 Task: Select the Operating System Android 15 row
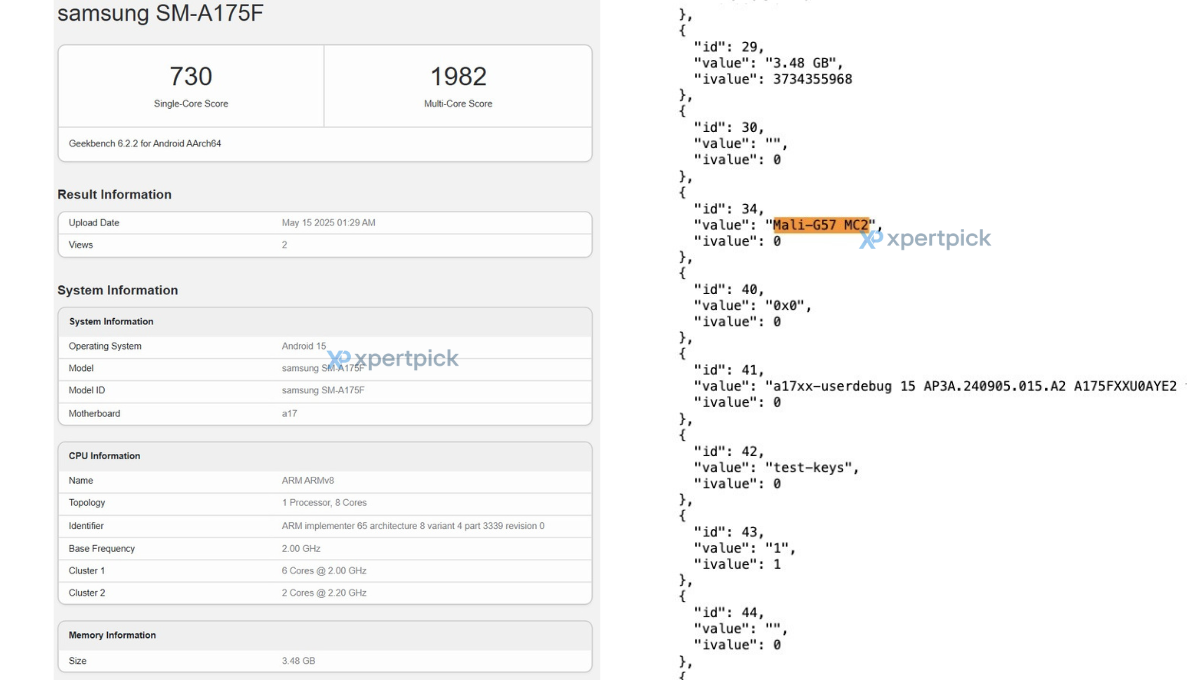(x=324, y=346)
